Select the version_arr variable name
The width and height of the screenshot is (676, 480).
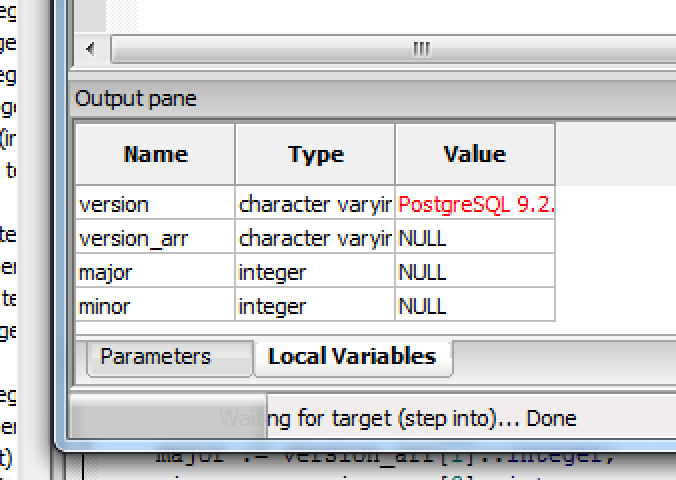[x=156, y=239]
